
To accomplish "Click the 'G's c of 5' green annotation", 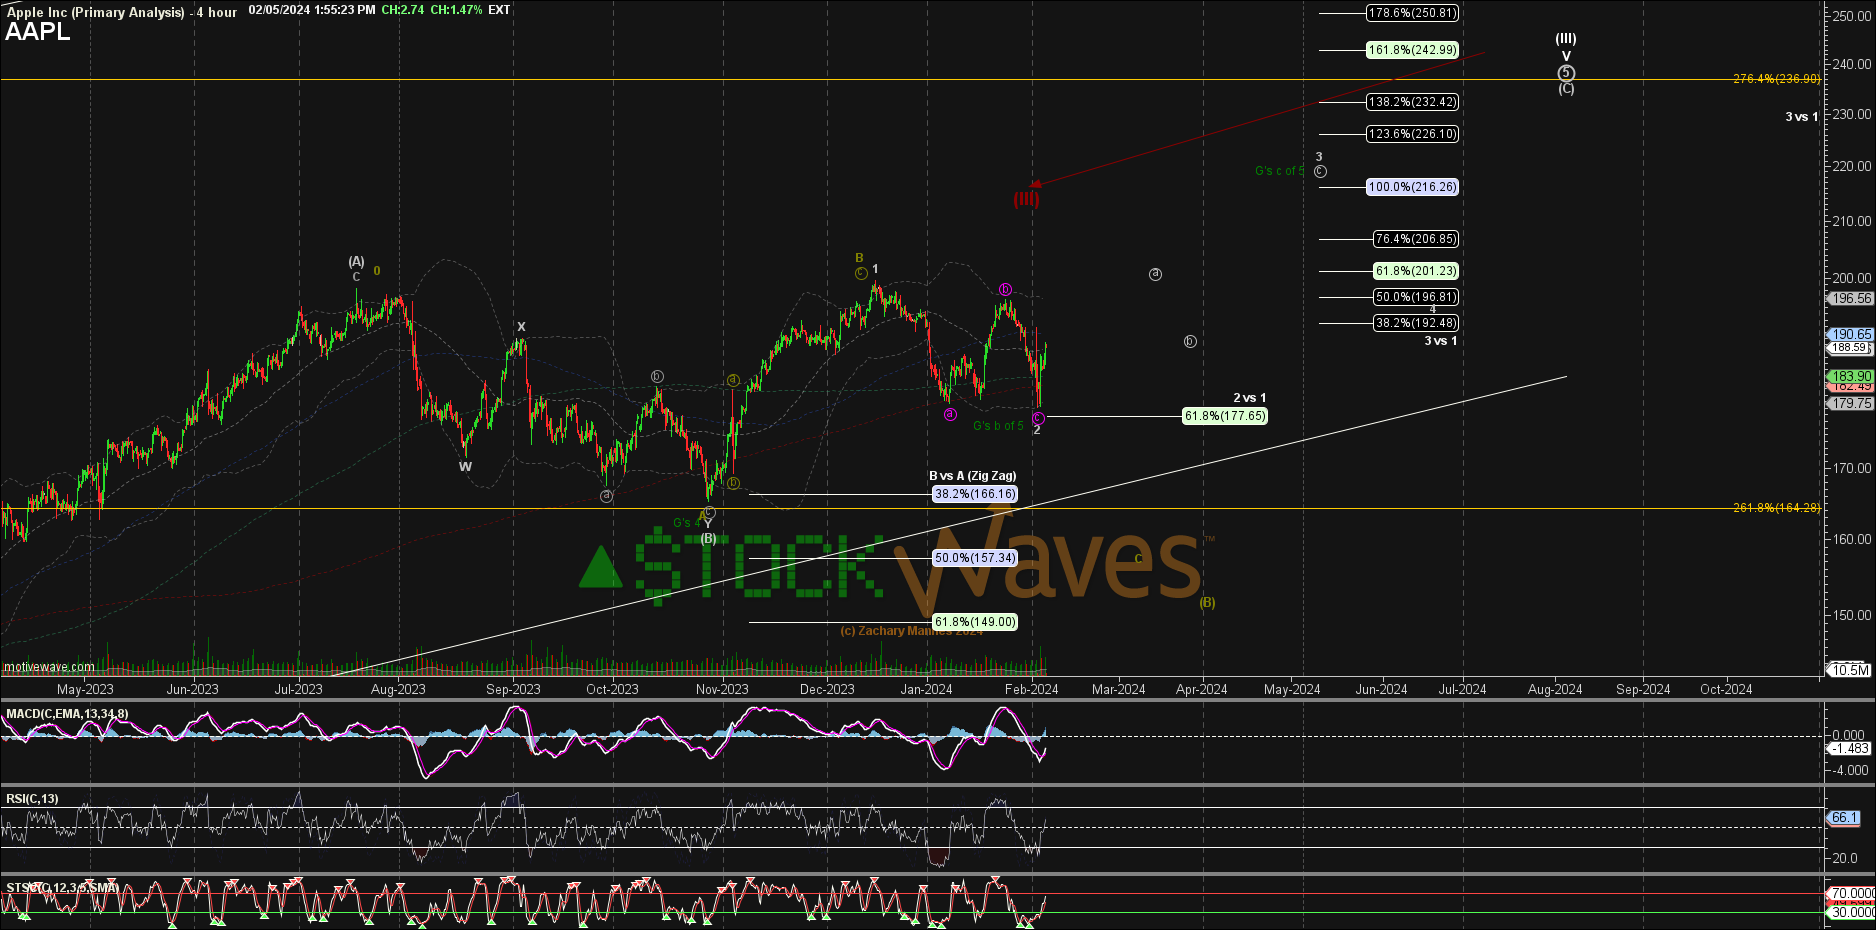I will 1280,171.
